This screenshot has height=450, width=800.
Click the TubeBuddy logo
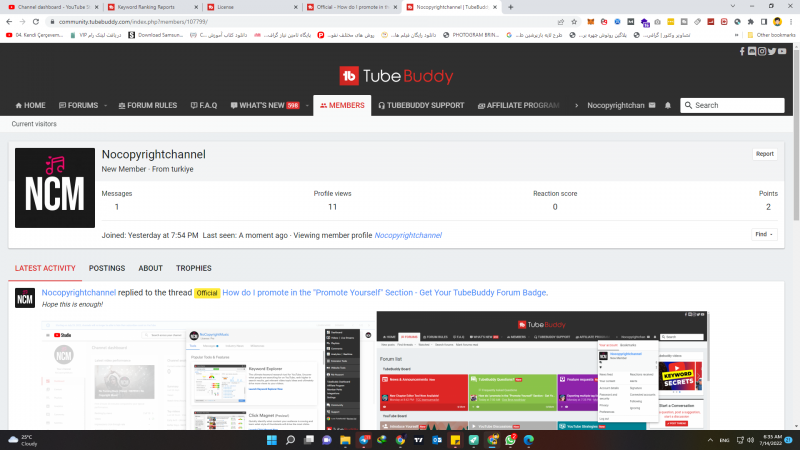(x=396, y=76)
